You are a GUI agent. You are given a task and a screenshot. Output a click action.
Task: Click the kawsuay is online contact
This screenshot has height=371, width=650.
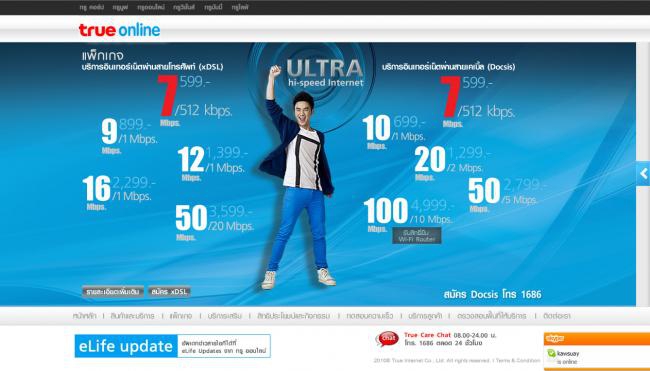tap(568, 357)
